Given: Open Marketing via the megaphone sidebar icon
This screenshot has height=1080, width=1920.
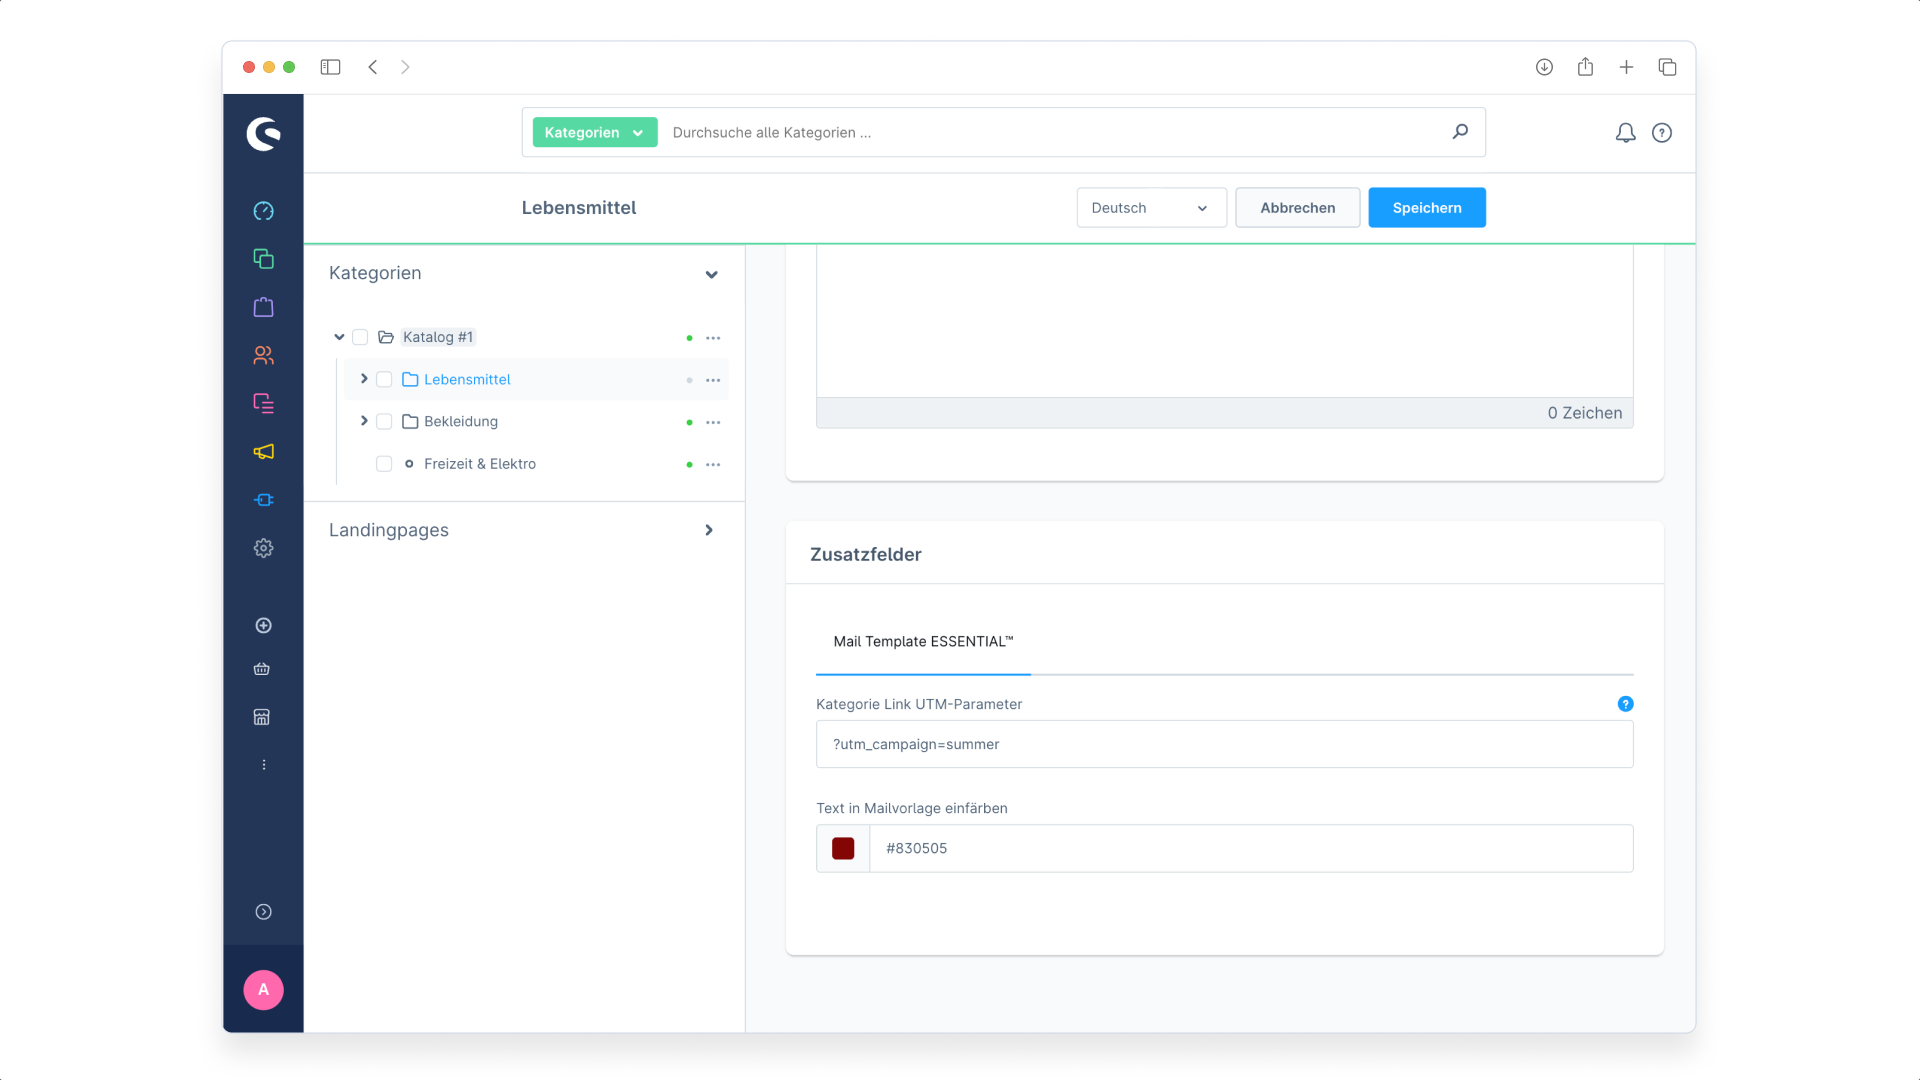Looking at the screenshot, I should tap(263, 452).
